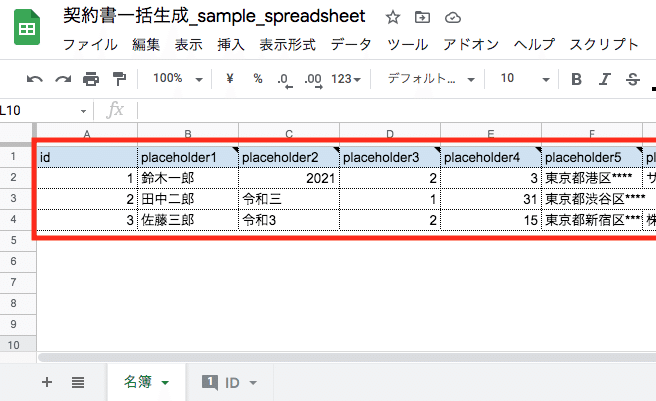Select the cell with value 15

click(491, 220)
